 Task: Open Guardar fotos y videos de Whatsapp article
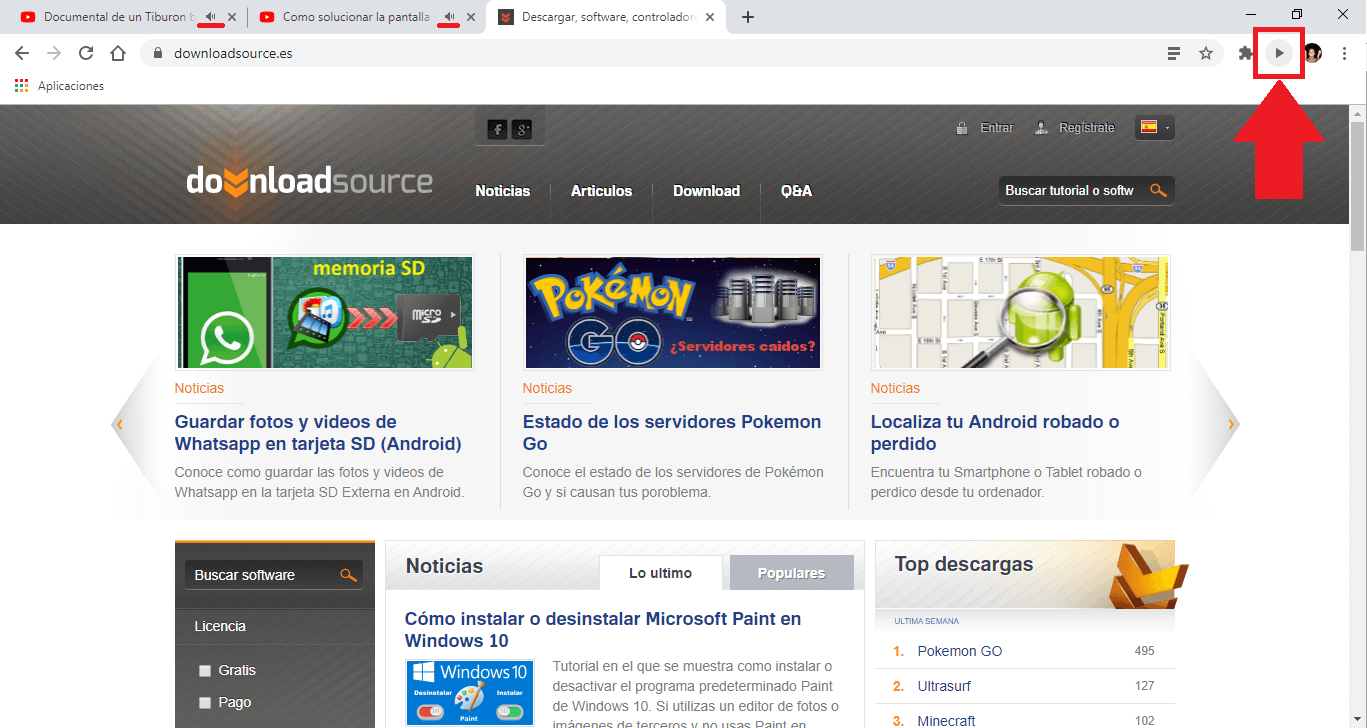(x=318, y=433)
